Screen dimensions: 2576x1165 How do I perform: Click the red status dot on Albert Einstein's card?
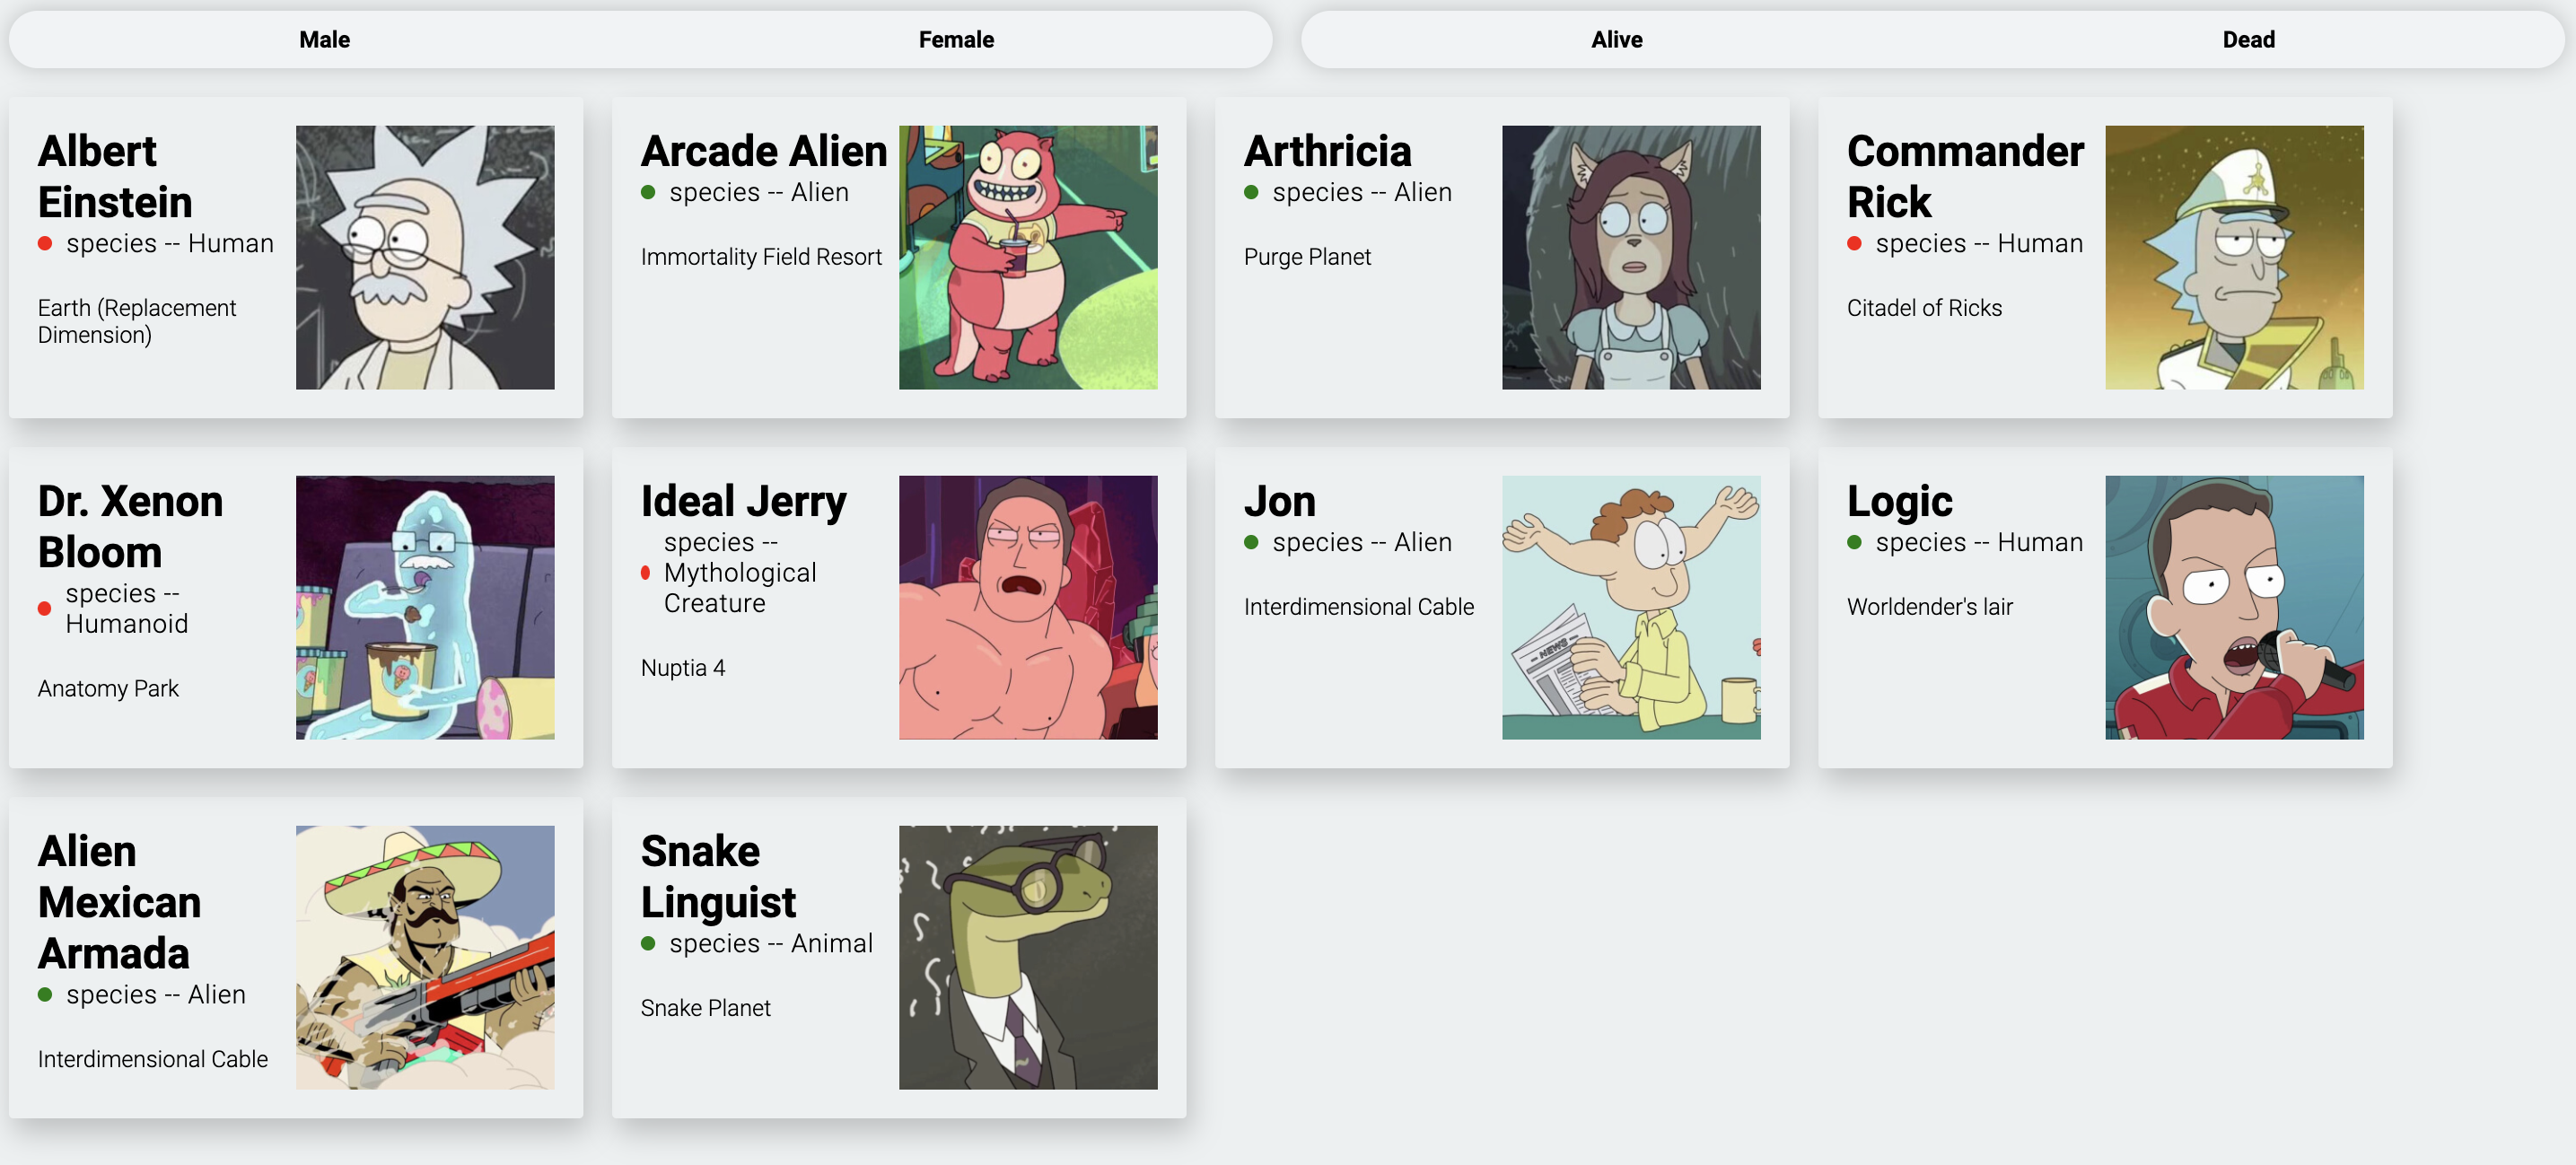(x=46, y=243)
